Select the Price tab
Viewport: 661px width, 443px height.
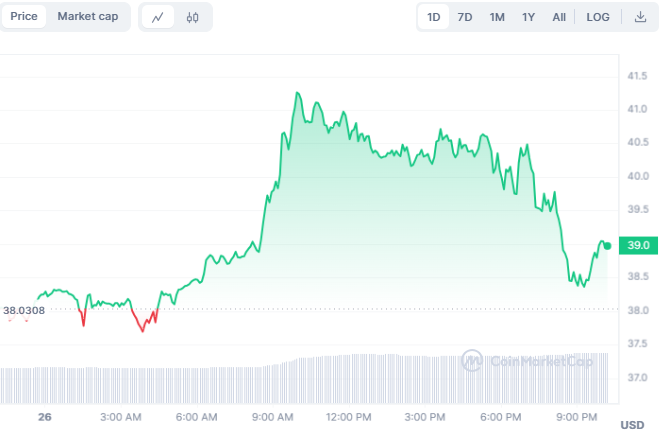pyautogui.click(x=24, y=17)
